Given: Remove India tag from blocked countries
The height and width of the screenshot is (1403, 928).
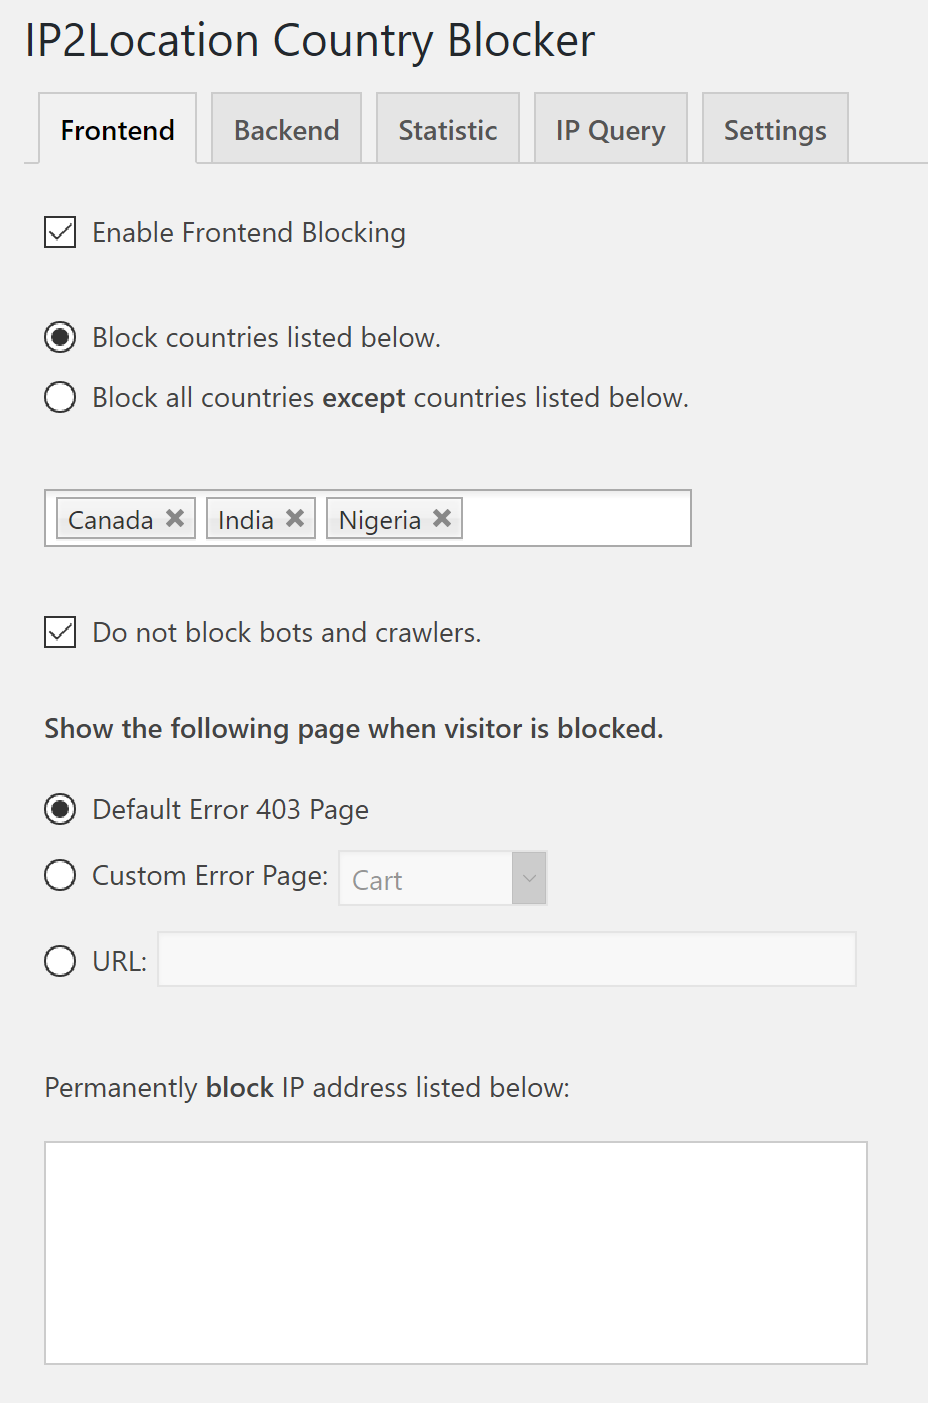Looking at the screenshot, I should pyautogui.click(x=295, y=518).
